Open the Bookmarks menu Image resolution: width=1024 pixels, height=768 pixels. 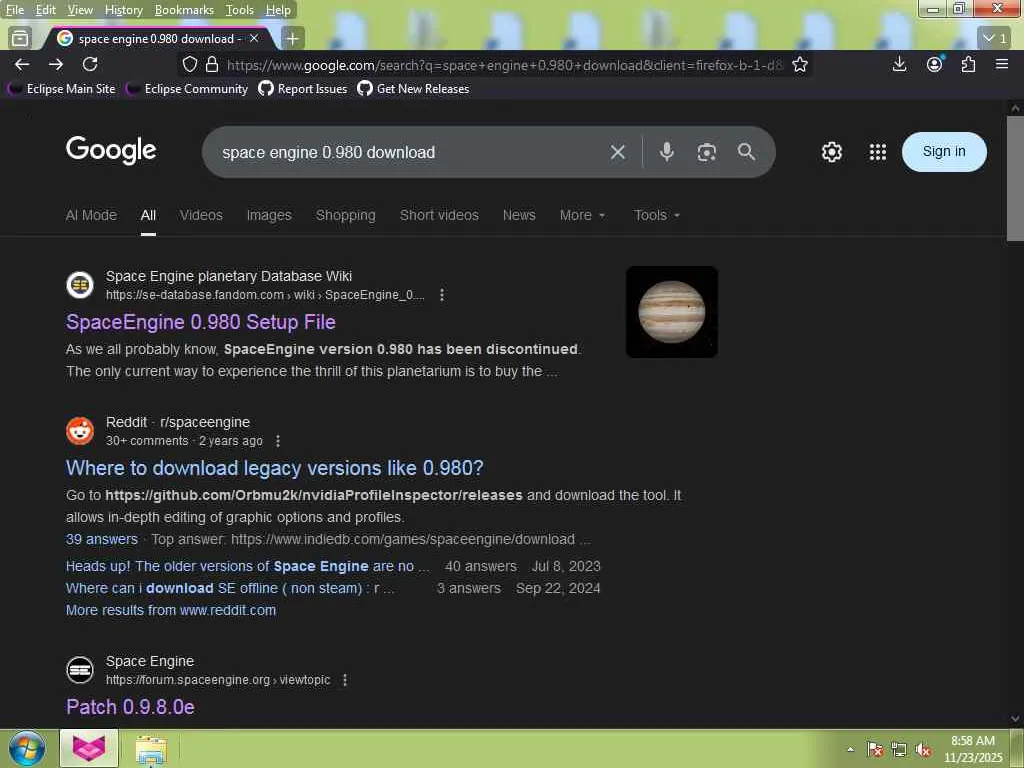pos(184,10)
